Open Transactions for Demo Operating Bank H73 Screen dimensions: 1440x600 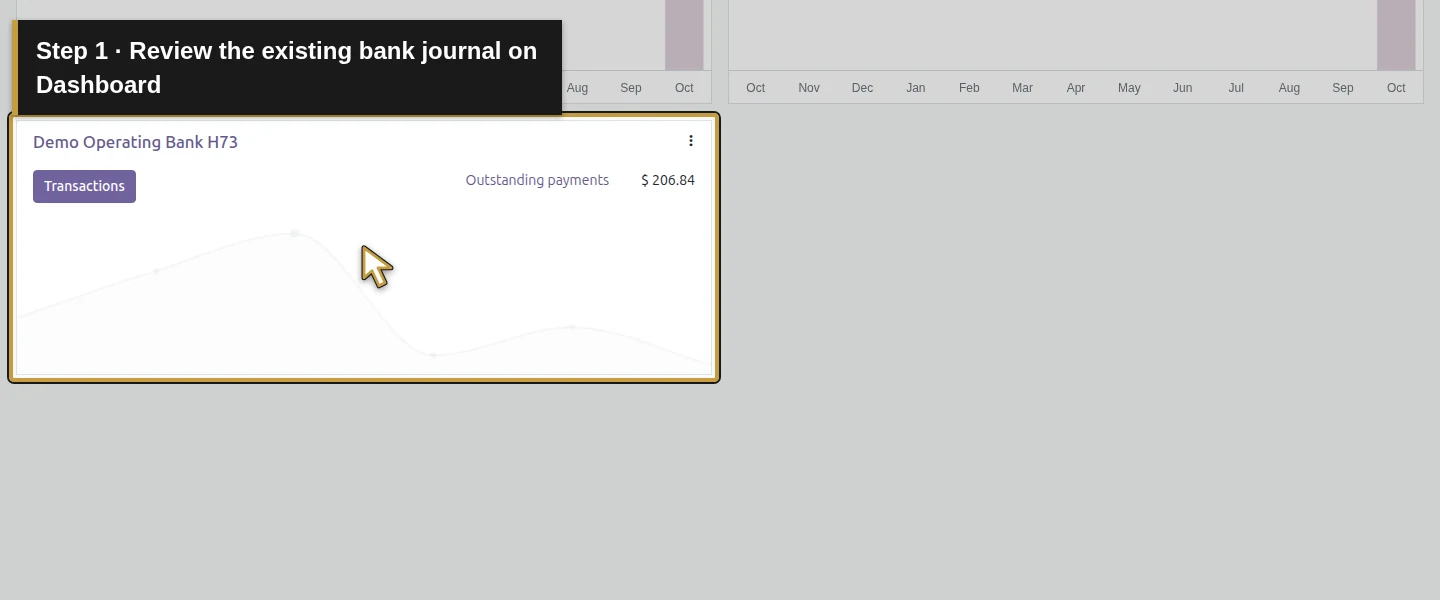(84, 186)
